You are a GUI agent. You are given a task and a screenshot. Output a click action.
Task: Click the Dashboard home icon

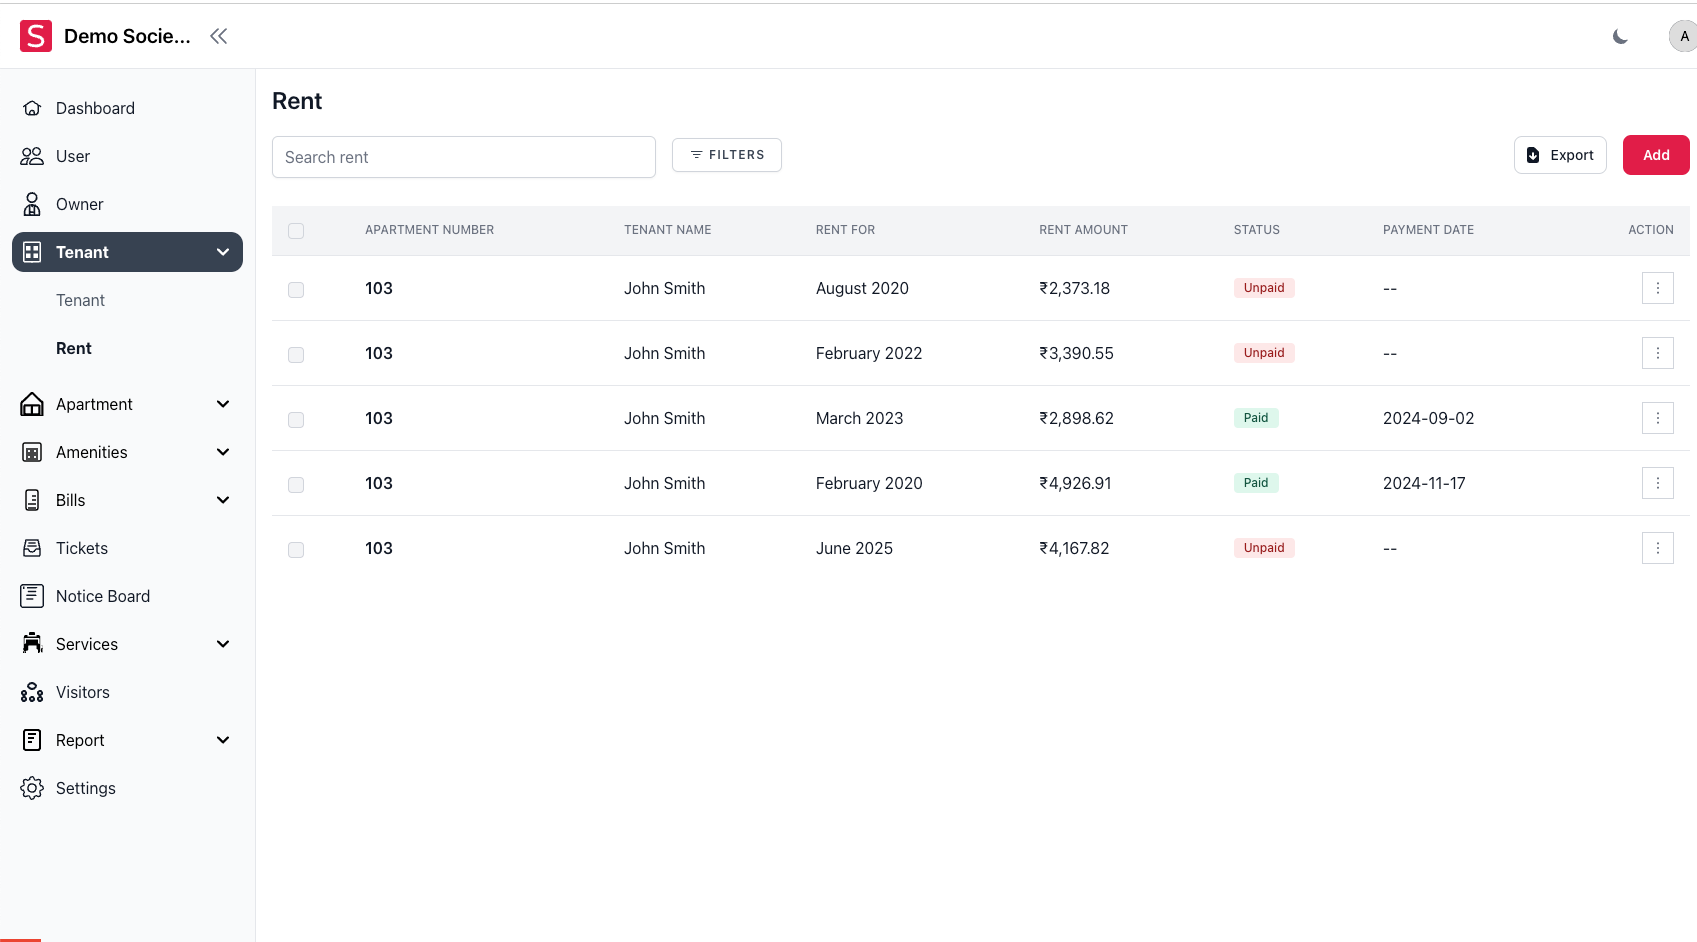(x=32, y=108)
